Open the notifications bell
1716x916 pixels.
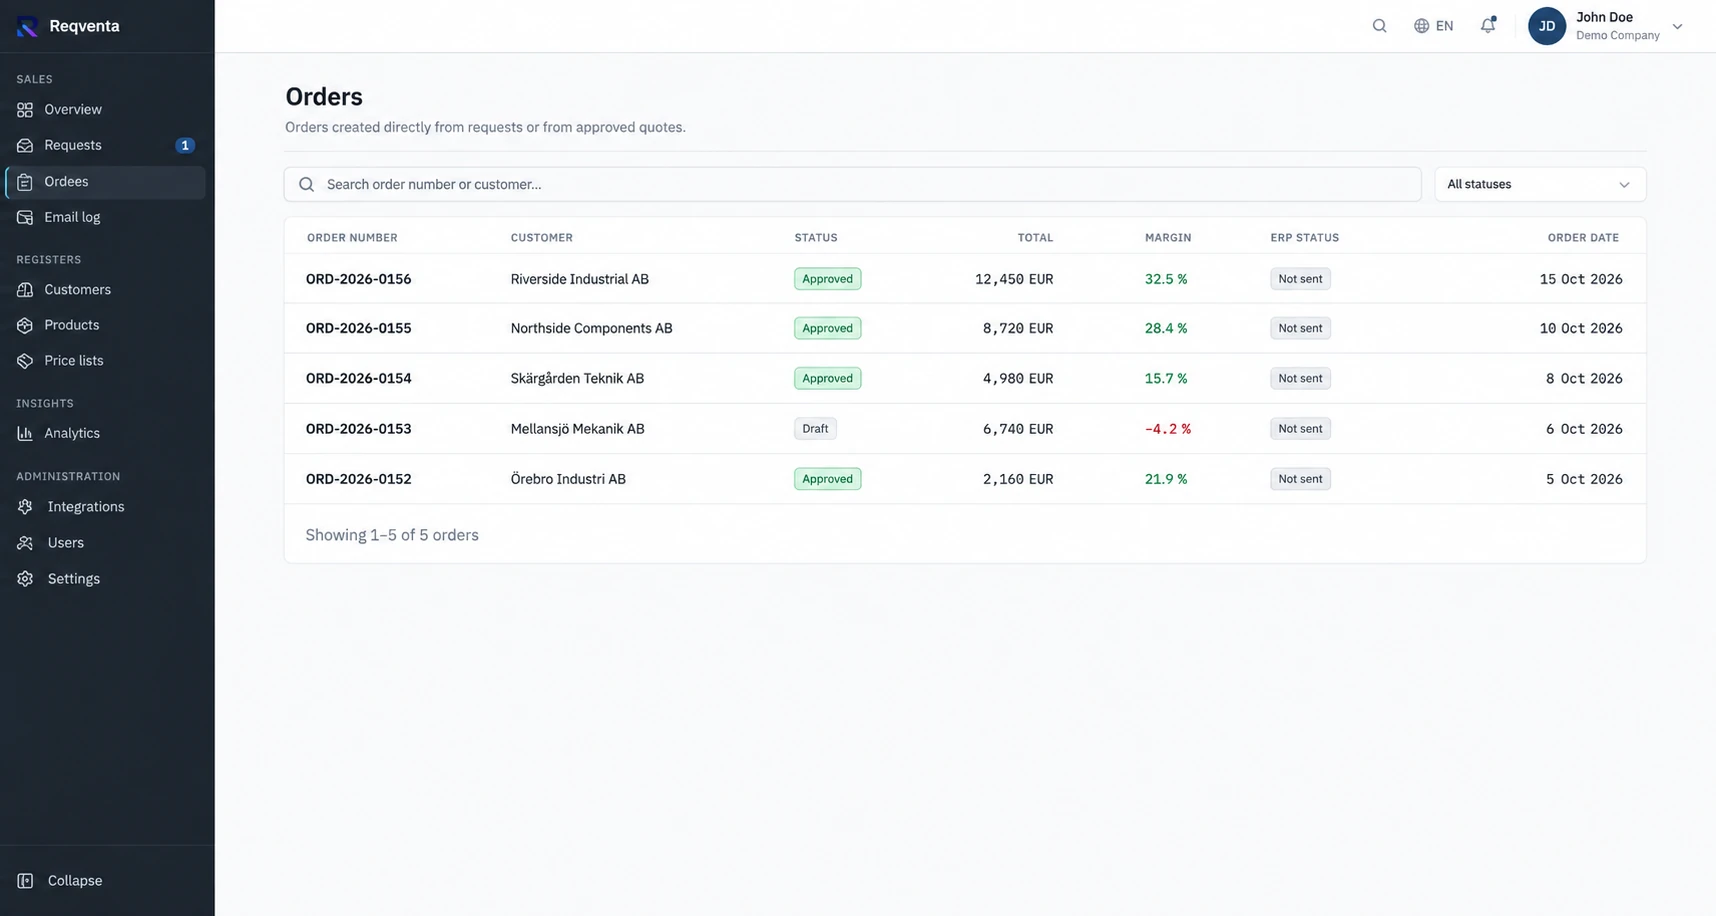tap(1488, 26)
